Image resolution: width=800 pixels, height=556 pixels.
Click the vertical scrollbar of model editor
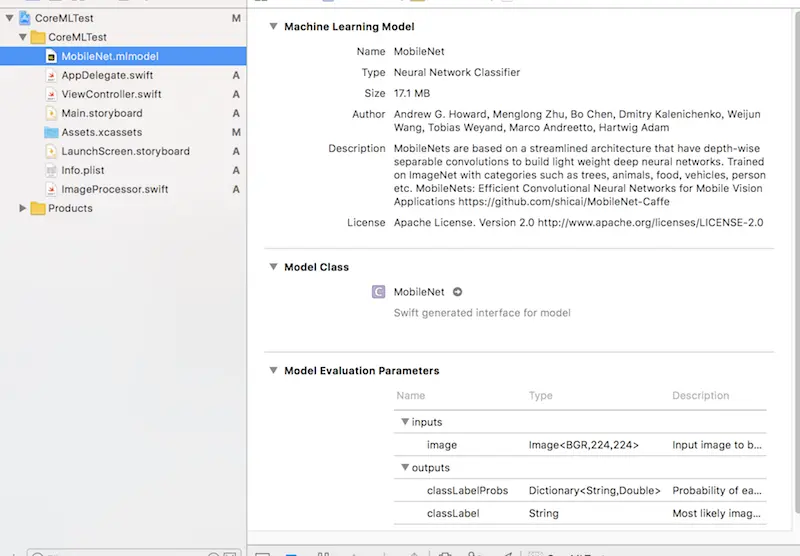797,263
